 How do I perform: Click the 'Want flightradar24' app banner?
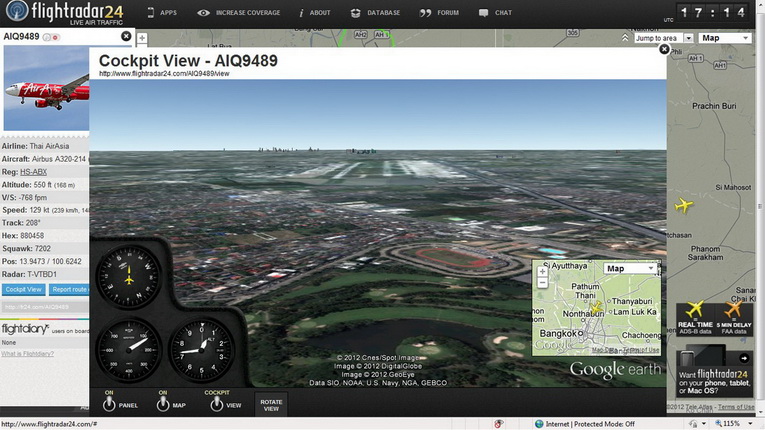point(714,373)
